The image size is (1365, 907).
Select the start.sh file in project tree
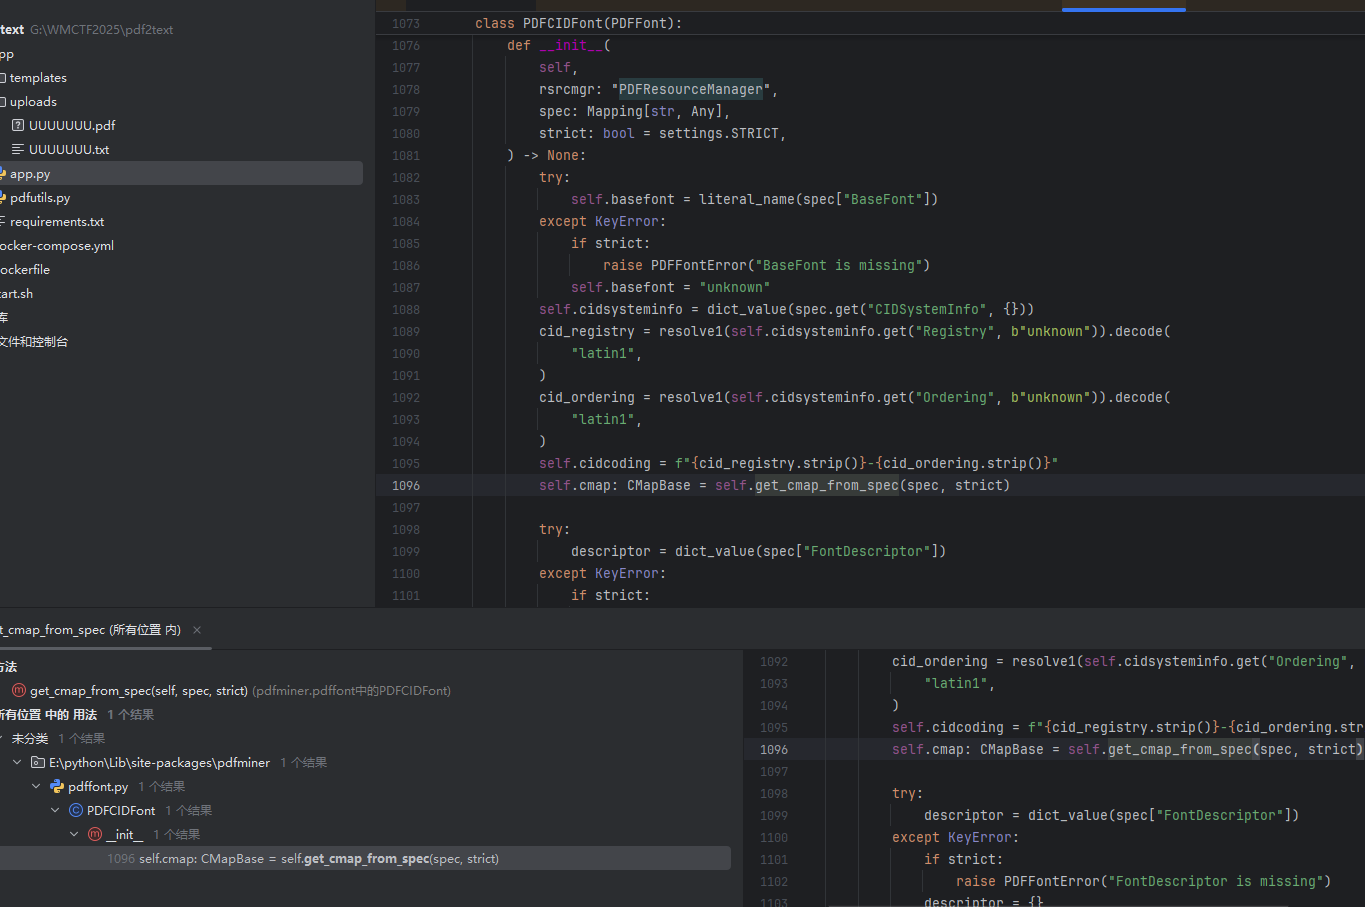click(17, 293)
